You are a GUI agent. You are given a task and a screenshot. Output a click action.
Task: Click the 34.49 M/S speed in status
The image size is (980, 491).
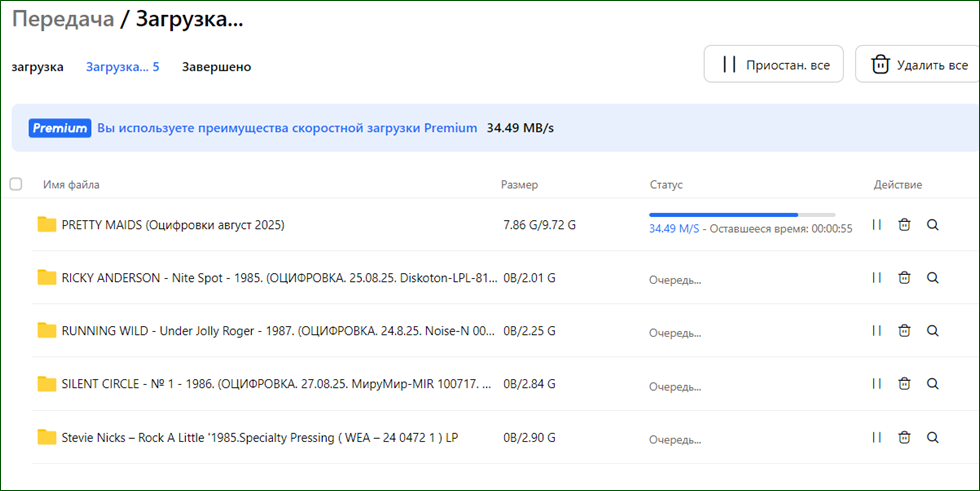click(674, 229)
